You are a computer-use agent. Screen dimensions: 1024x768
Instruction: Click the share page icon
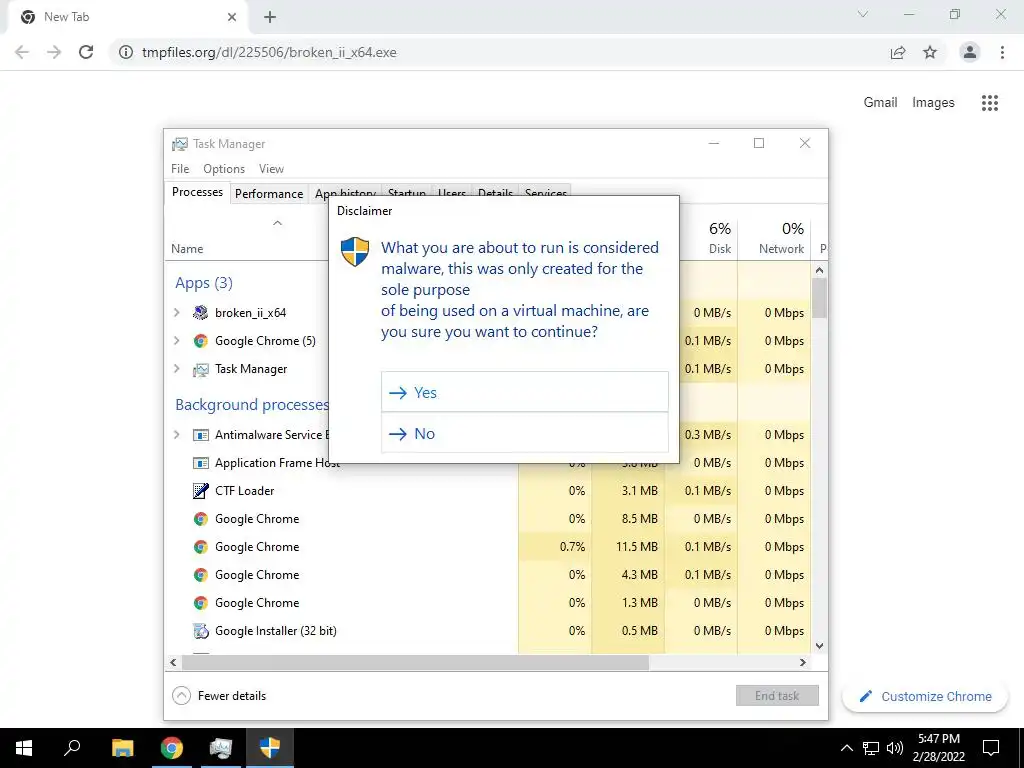pos(898,52)
